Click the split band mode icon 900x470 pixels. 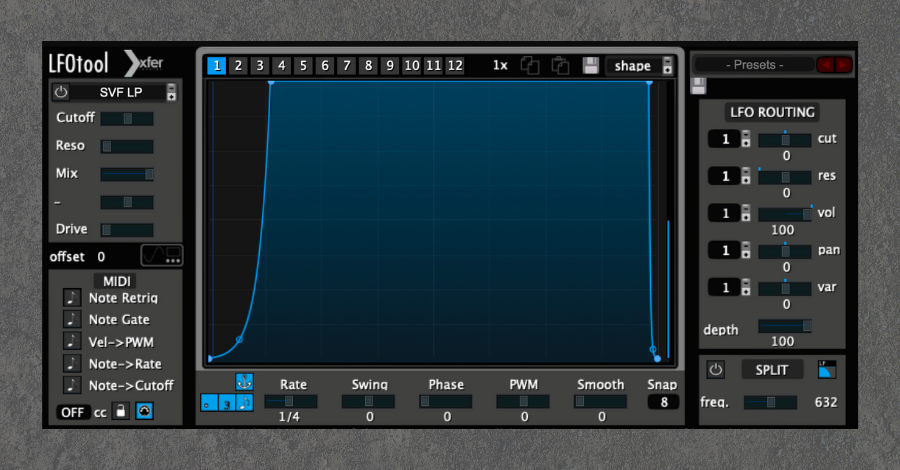click(827, 370)
